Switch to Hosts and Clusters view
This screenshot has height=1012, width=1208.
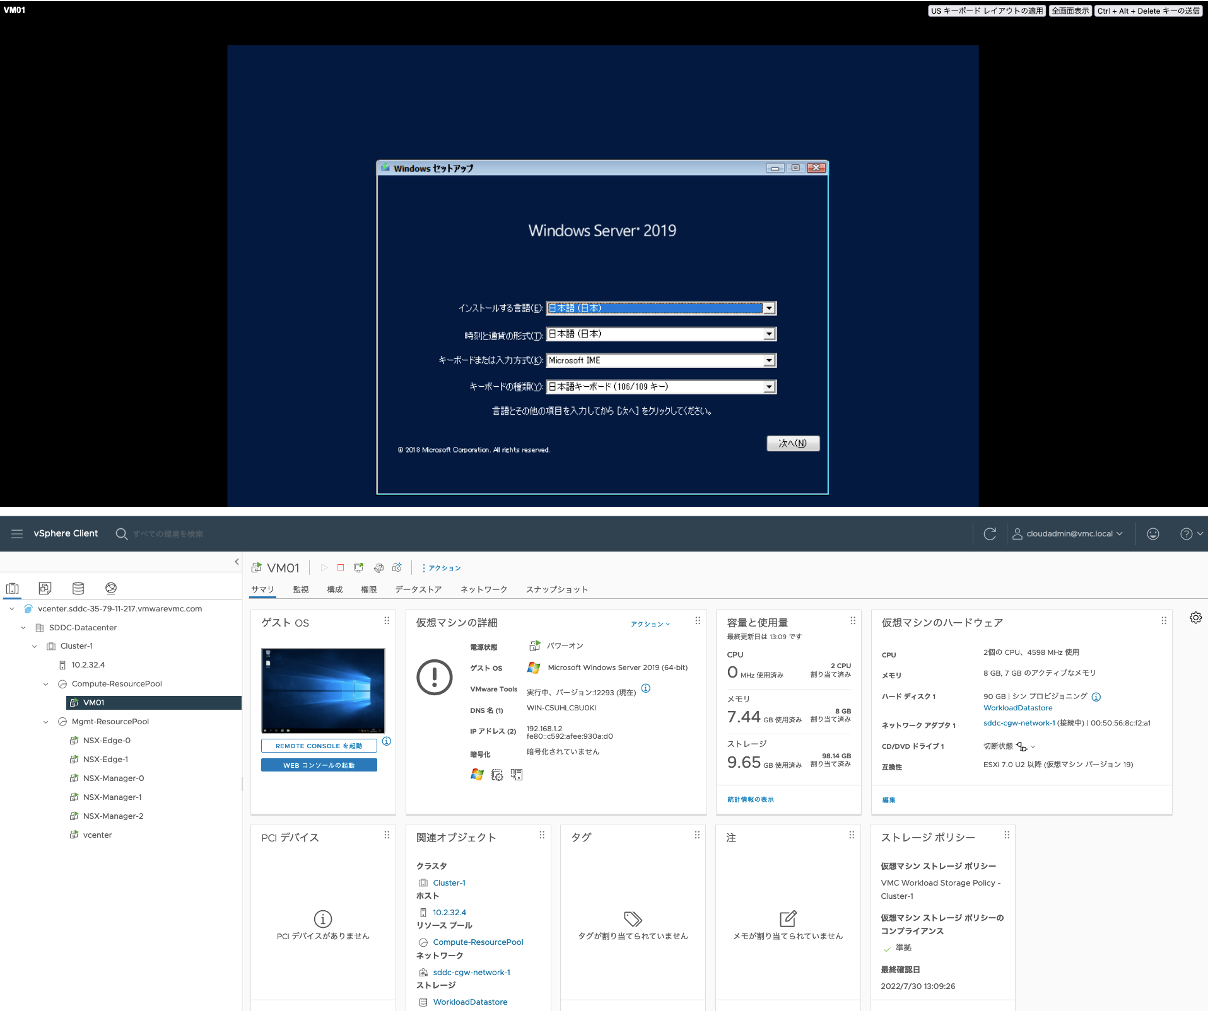click(x=13, y=588)
